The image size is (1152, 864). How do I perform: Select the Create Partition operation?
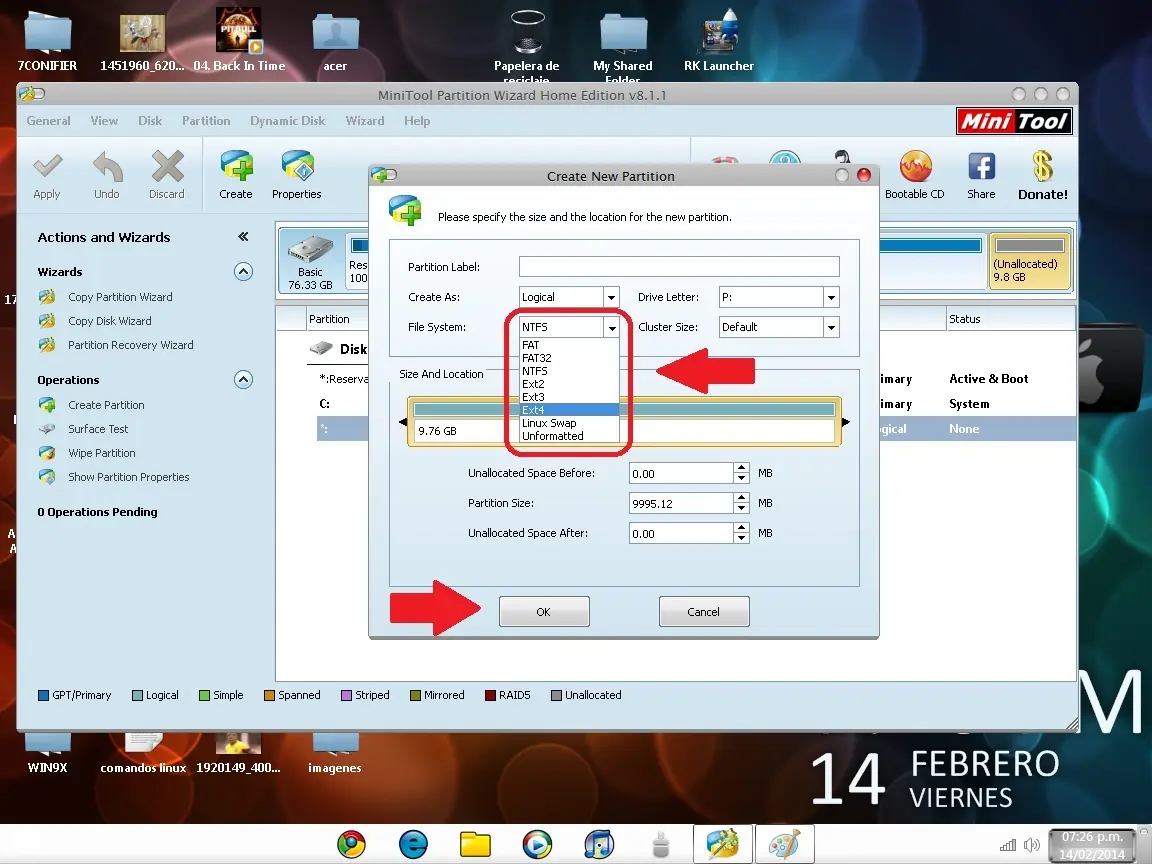(x=106, y=405)
